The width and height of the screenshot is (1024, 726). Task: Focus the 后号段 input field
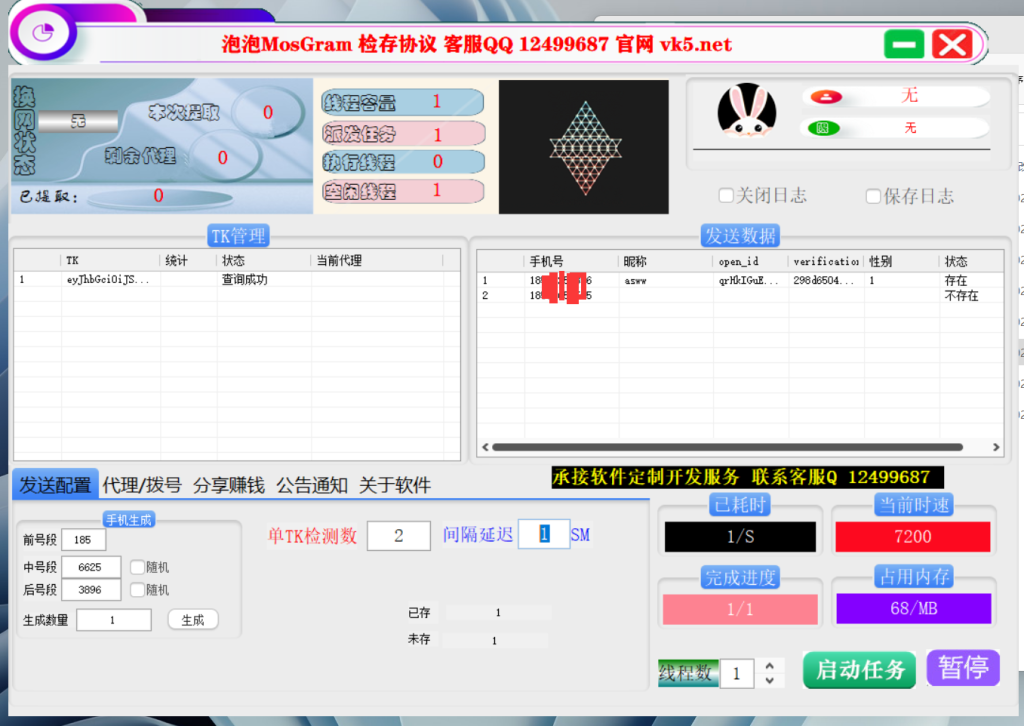[91, 590]
